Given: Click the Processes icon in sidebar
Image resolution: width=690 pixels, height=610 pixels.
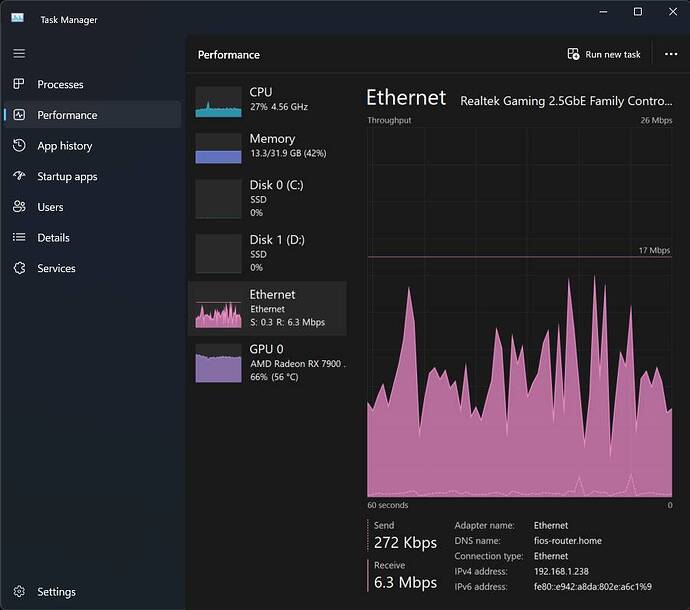Looking at the screenshot, I should [19, 84].
